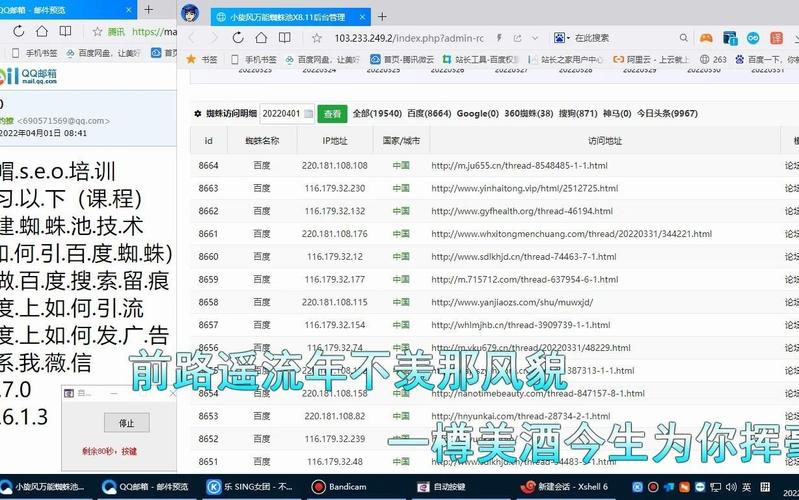The image size is (799, 500).
Task: Go back in the right browser
Action: point(192,38)
